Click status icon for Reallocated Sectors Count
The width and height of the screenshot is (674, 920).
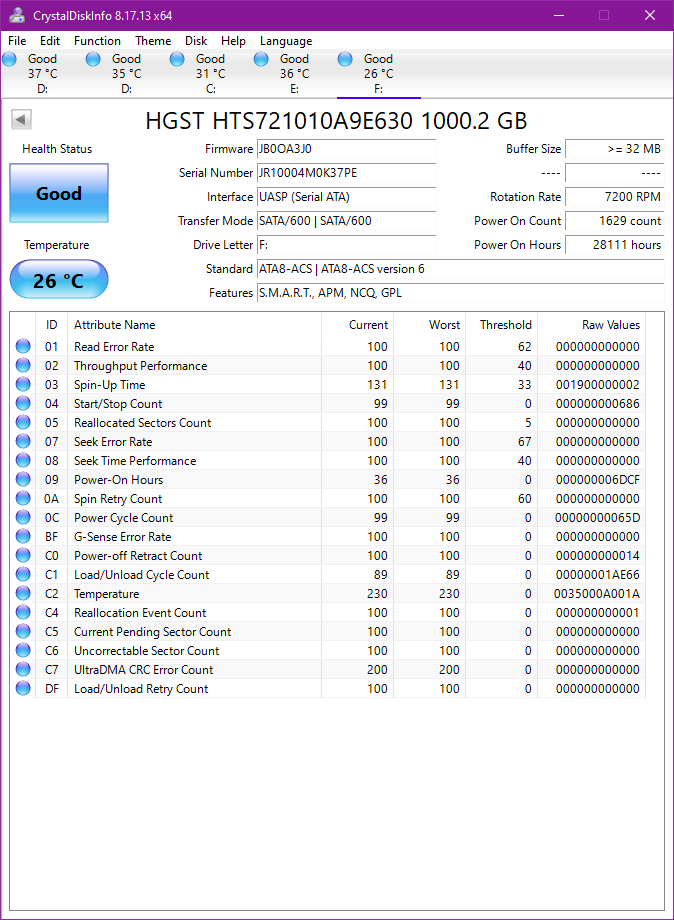point(23,422)
